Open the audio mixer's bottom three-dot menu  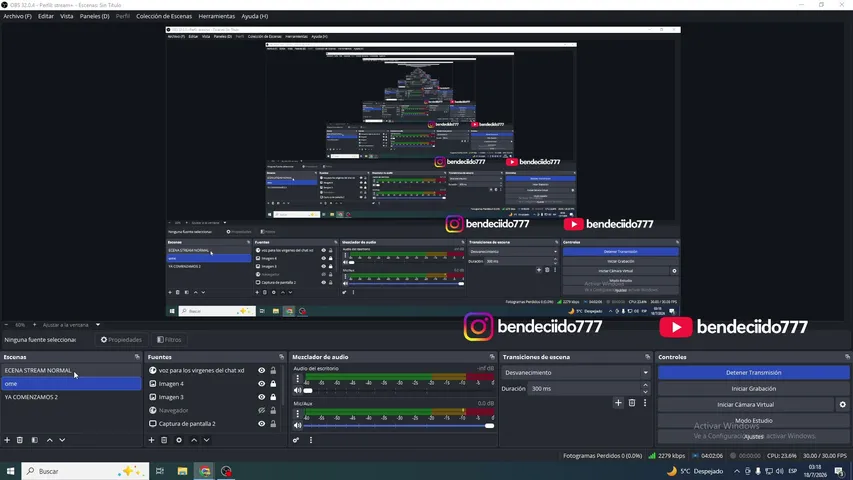click(x=311, y=440)
